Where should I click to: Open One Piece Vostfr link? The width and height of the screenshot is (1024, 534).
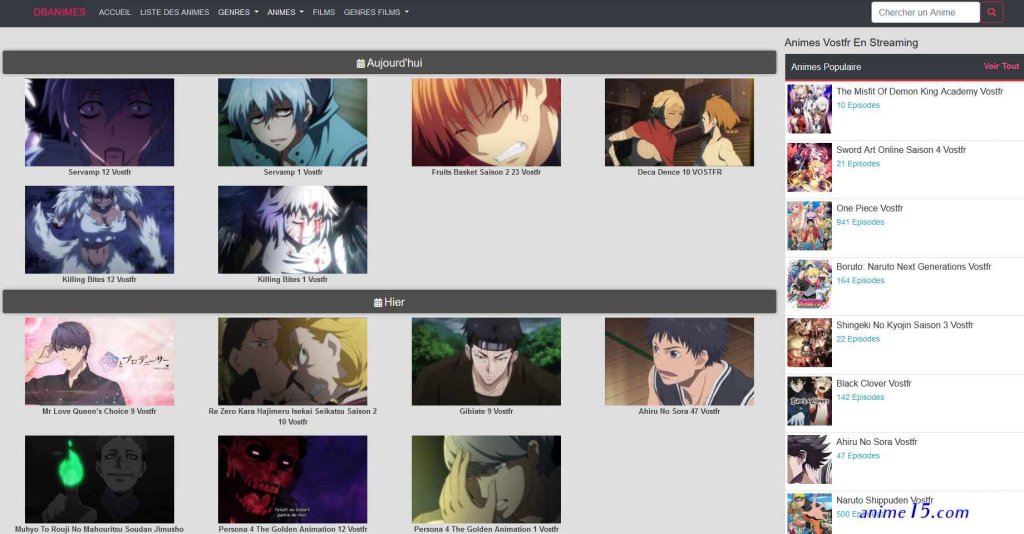click(x=869, y=208)
